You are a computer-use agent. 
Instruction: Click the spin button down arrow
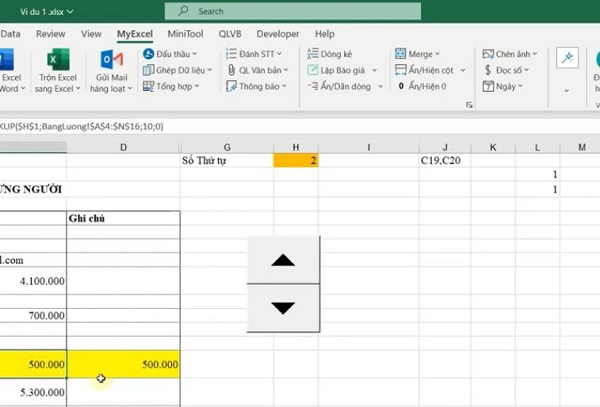tap(283, 308)
